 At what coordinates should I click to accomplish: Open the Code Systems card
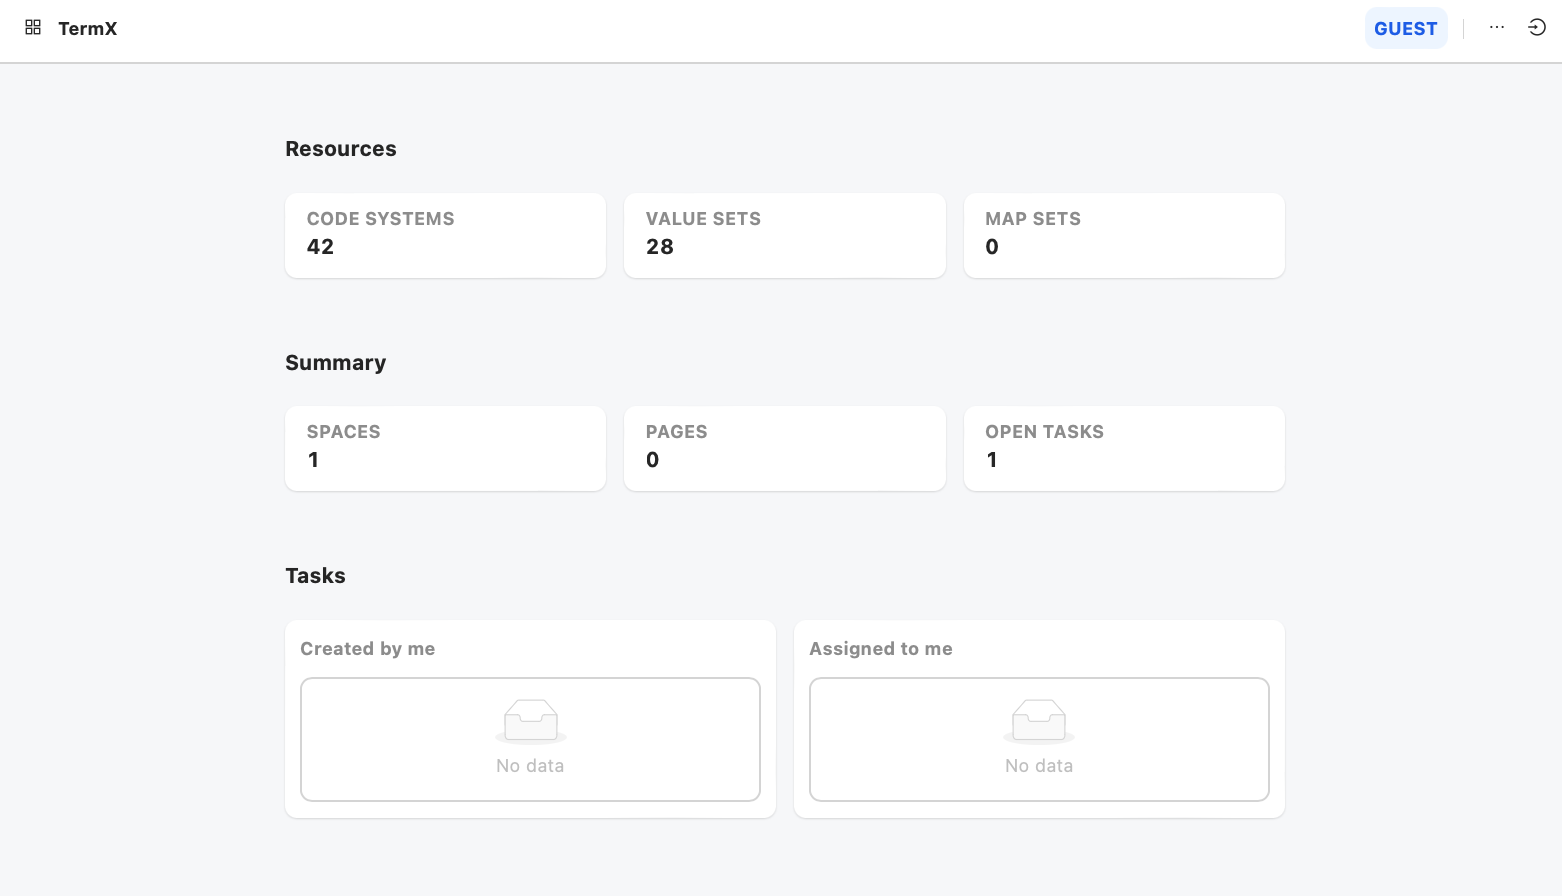click(x=445, y=235)
